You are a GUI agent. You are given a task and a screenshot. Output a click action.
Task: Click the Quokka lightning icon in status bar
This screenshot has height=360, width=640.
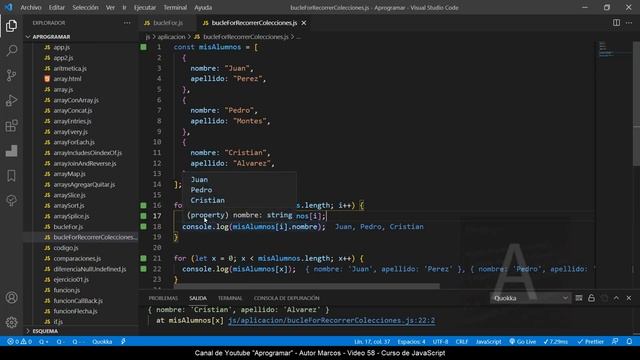[x=123, y=342]
